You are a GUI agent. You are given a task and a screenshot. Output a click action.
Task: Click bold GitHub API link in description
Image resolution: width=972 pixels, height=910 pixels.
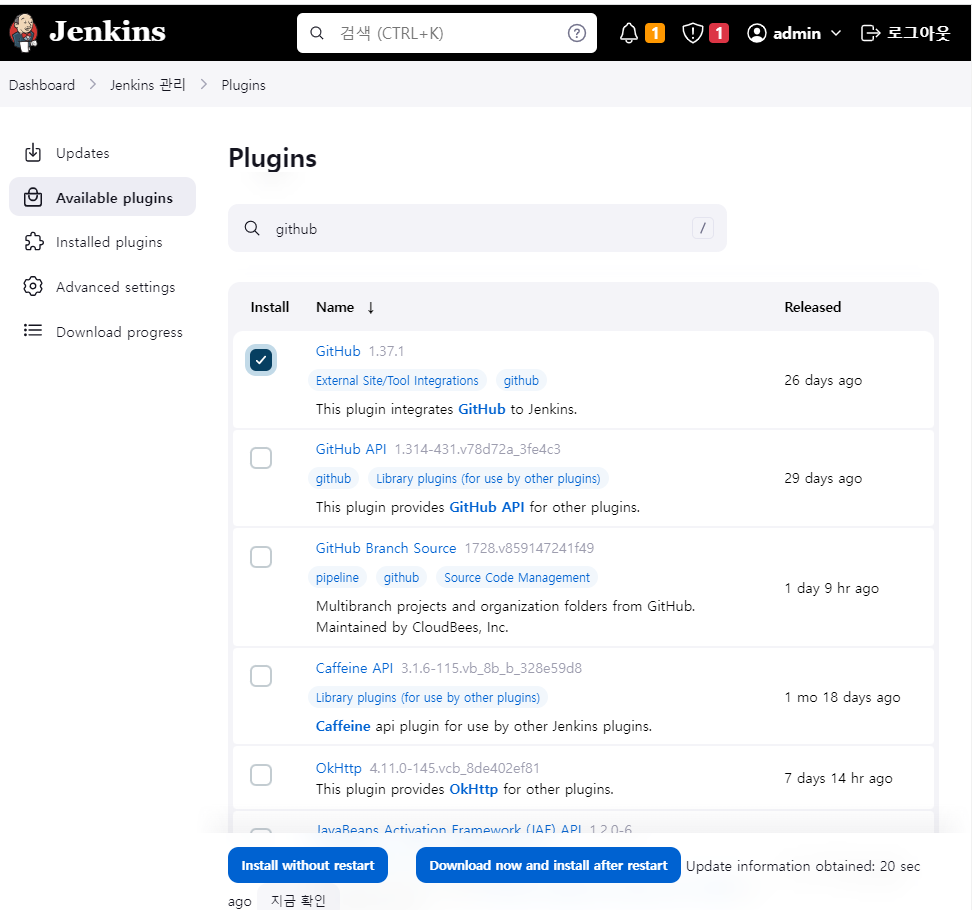coord(487,507)
